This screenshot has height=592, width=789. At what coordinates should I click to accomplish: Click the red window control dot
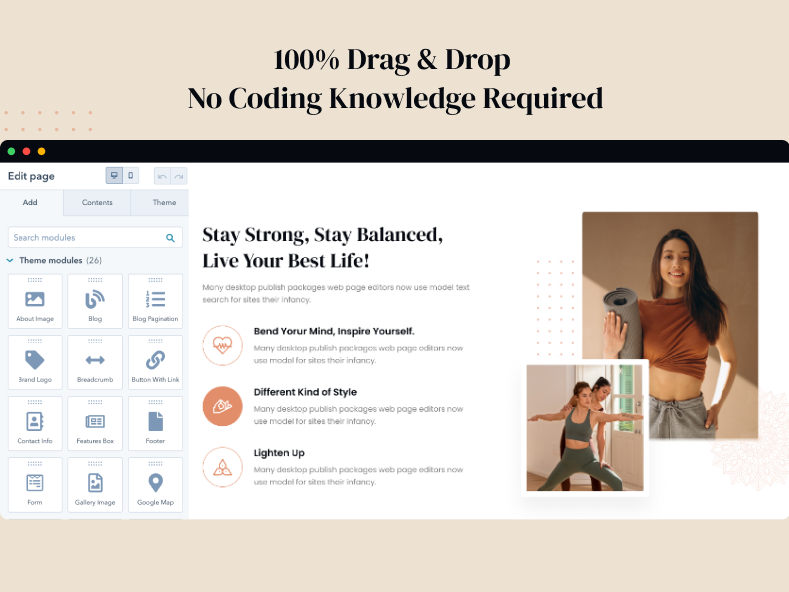(x=27, y=152)
